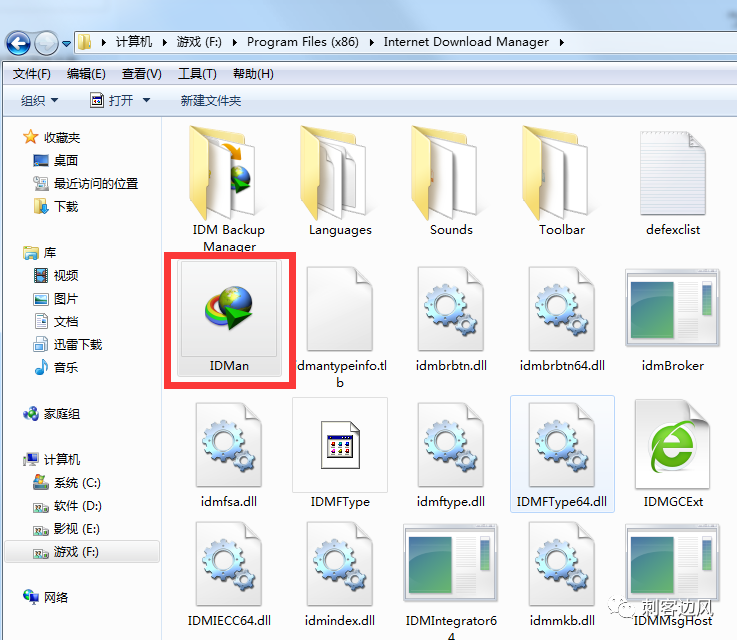Open 文档 library
Viewport: 737px width, 640px height.
coord(55,322)
